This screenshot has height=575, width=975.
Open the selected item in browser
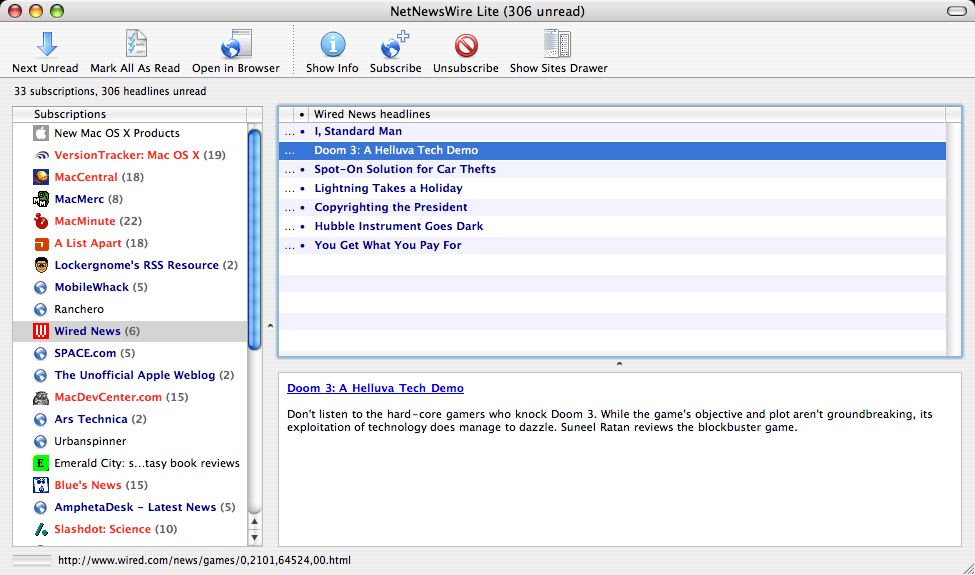pyautogui.click(x=236, y=44)
